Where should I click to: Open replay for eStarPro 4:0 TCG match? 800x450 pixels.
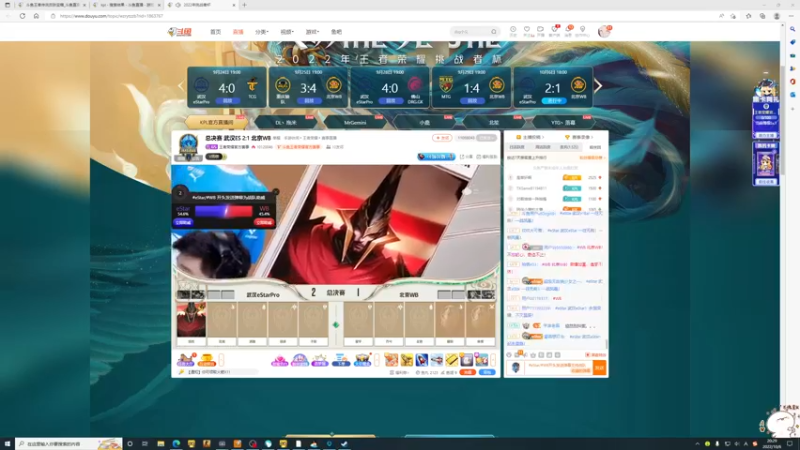[227, 101]
